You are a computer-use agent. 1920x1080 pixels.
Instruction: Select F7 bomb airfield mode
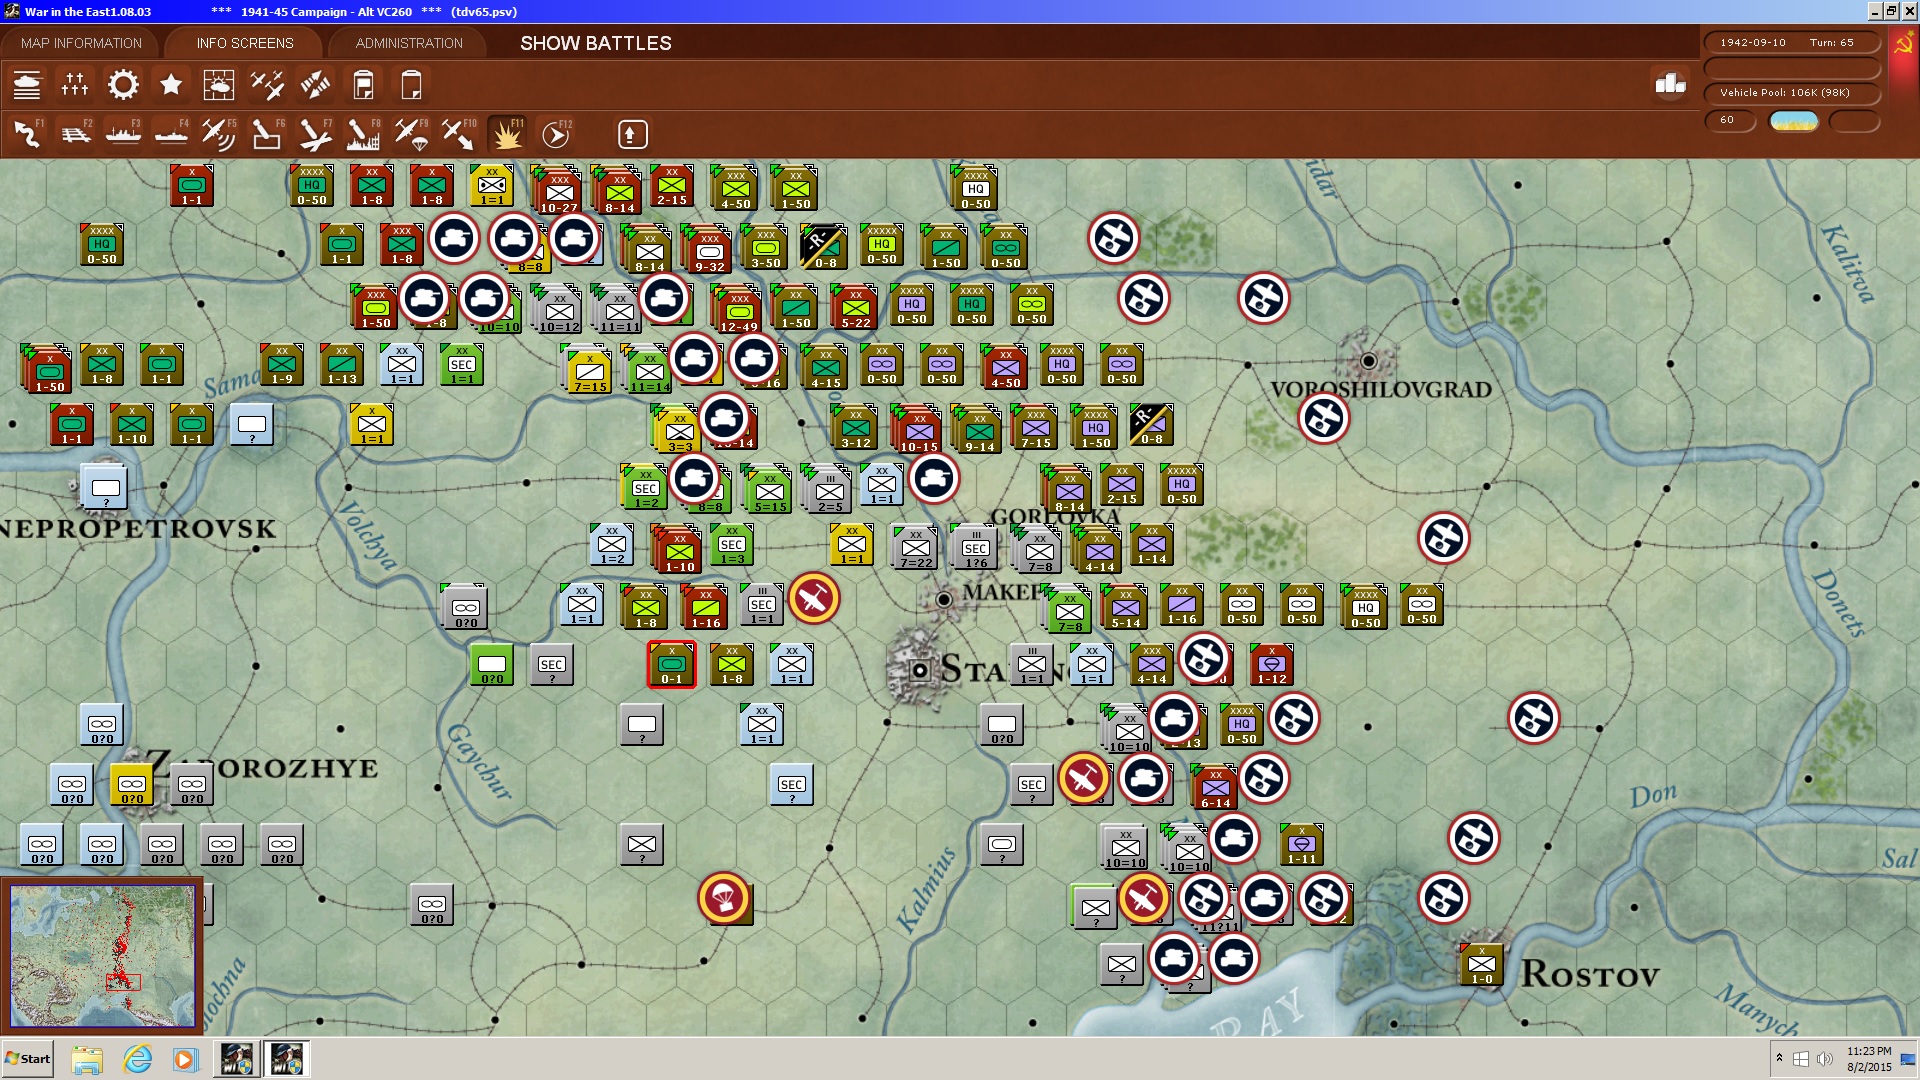[x=315, y=133]
